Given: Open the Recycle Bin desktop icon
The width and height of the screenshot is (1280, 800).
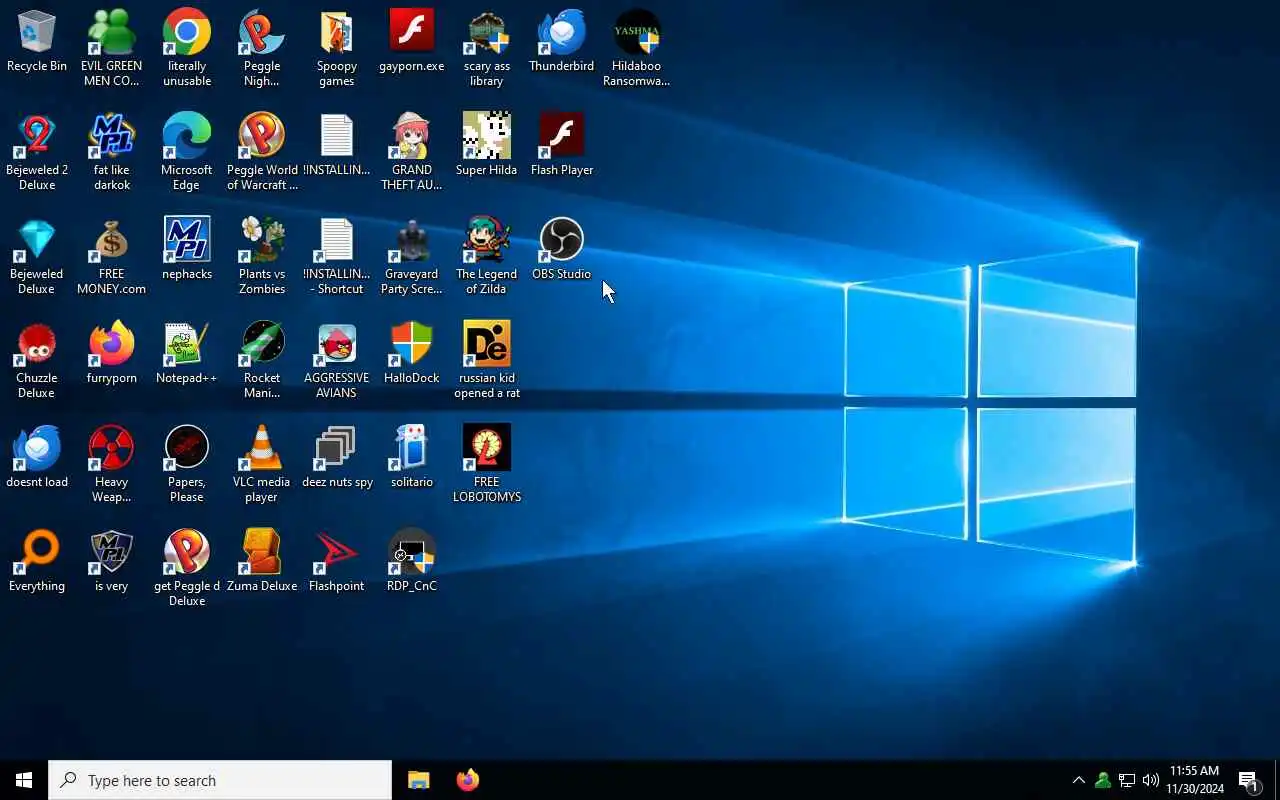Looking at the screenshot, I should click(37, 42).
